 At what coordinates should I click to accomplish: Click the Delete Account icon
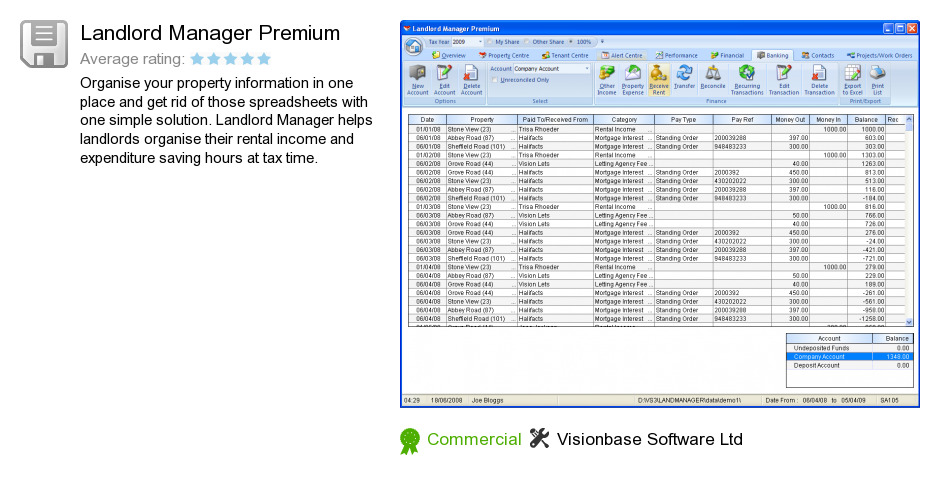pyautogui.click(x=471, y=74)
